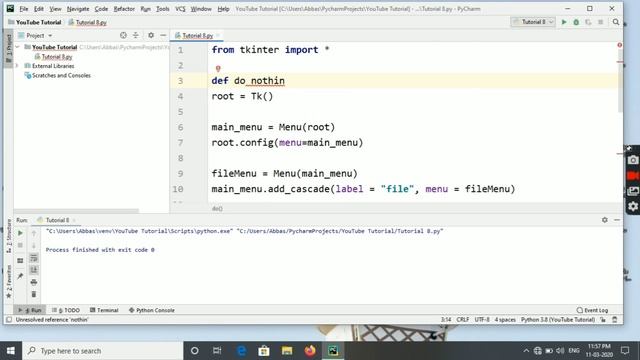Viewport: 640px width, 360px height.
Task: Switch to the Terminal tool tab
Action: pos(104,310)
